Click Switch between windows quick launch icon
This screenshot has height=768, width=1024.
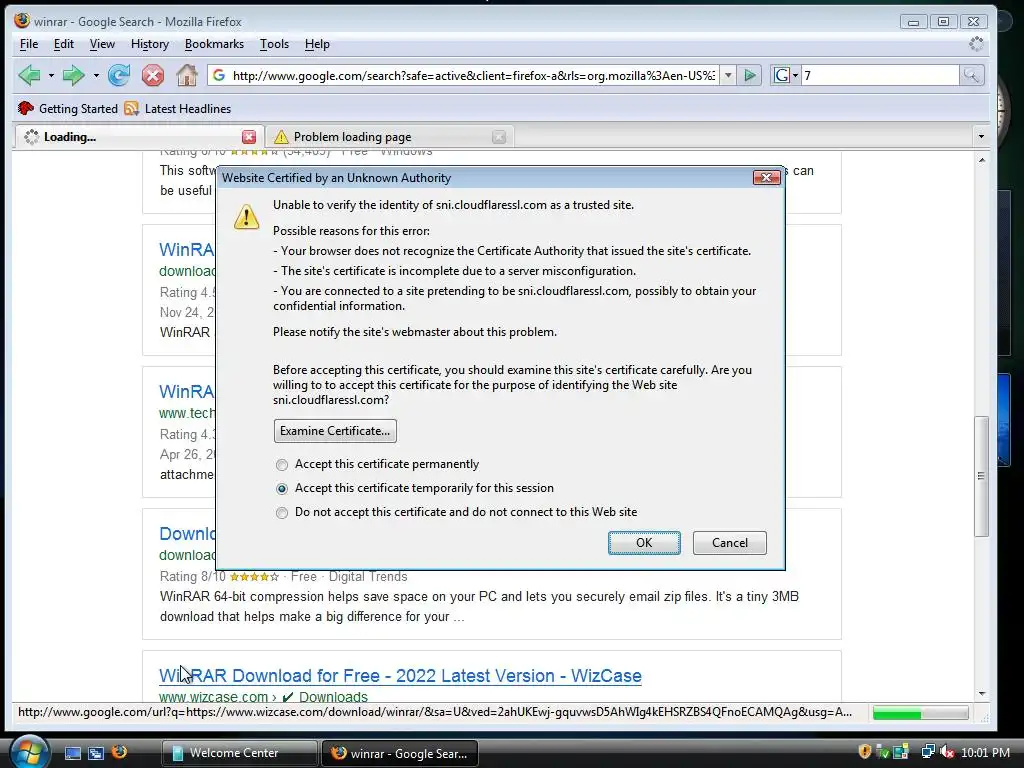click(x=96, y=753)
